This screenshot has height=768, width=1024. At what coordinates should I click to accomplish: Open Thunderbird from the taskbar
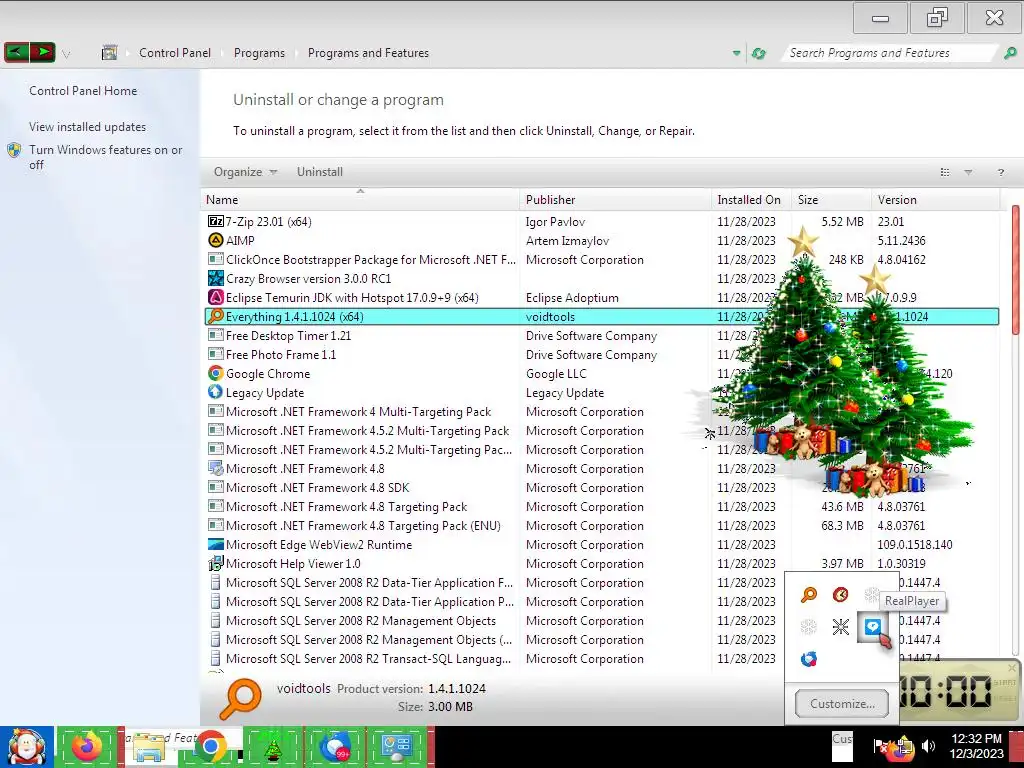coord(334,747)
